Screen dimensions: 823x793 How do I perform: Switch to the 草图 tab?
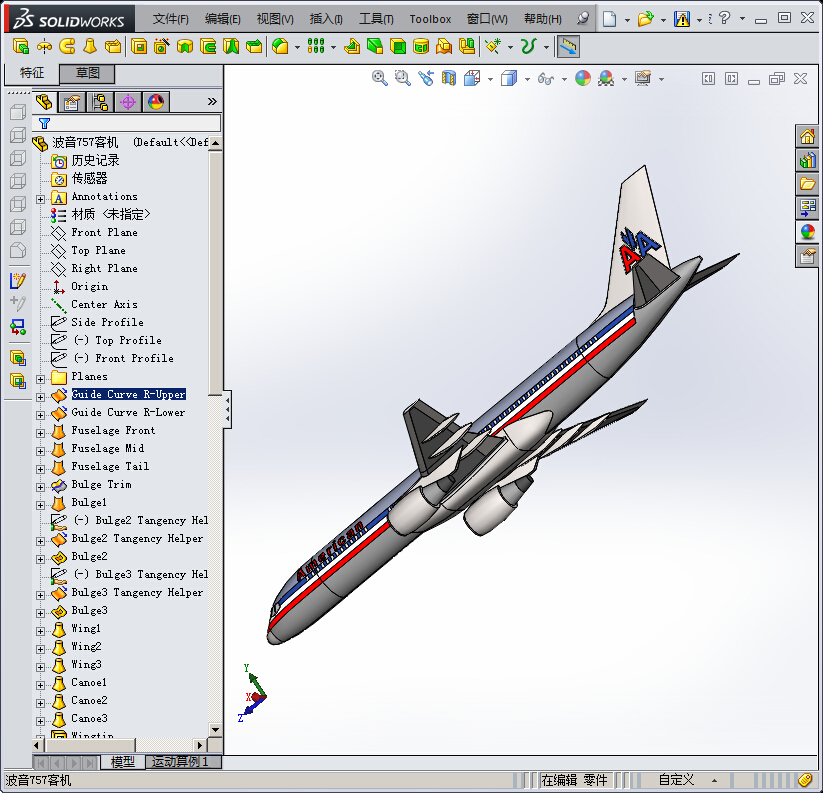tap(87, 73)
